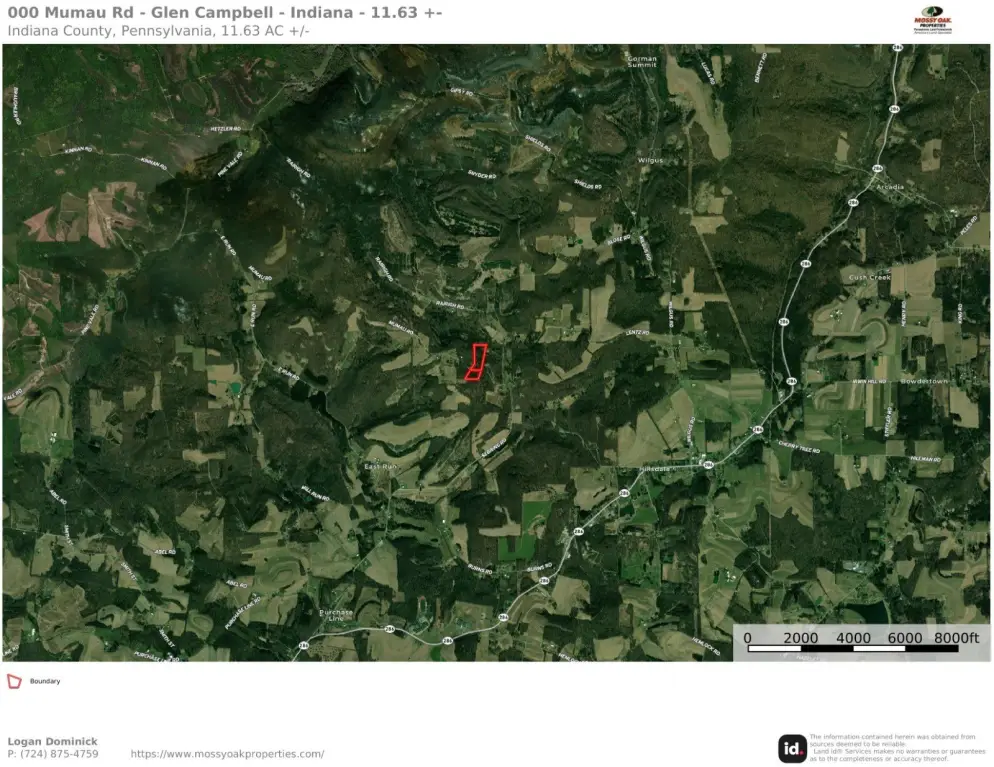The height and width of the screenshot is (767, 994).
Task: Click the phone number (724) 875-4759
Action: click(x=53, y=754)
